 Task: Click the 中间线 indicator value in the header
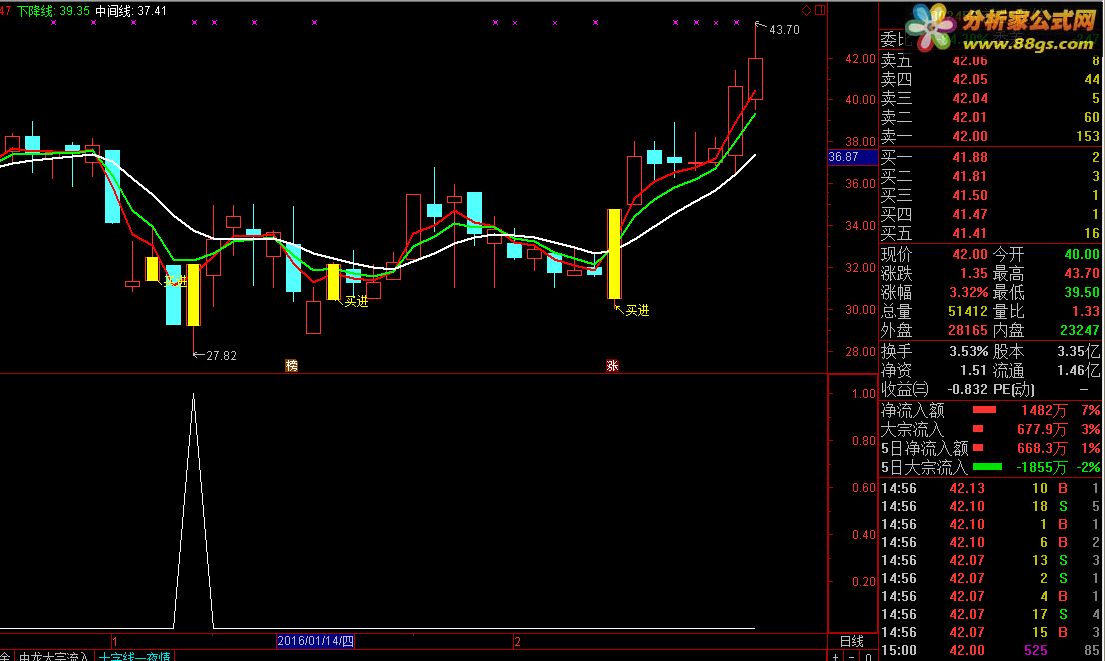coord(130,11)
